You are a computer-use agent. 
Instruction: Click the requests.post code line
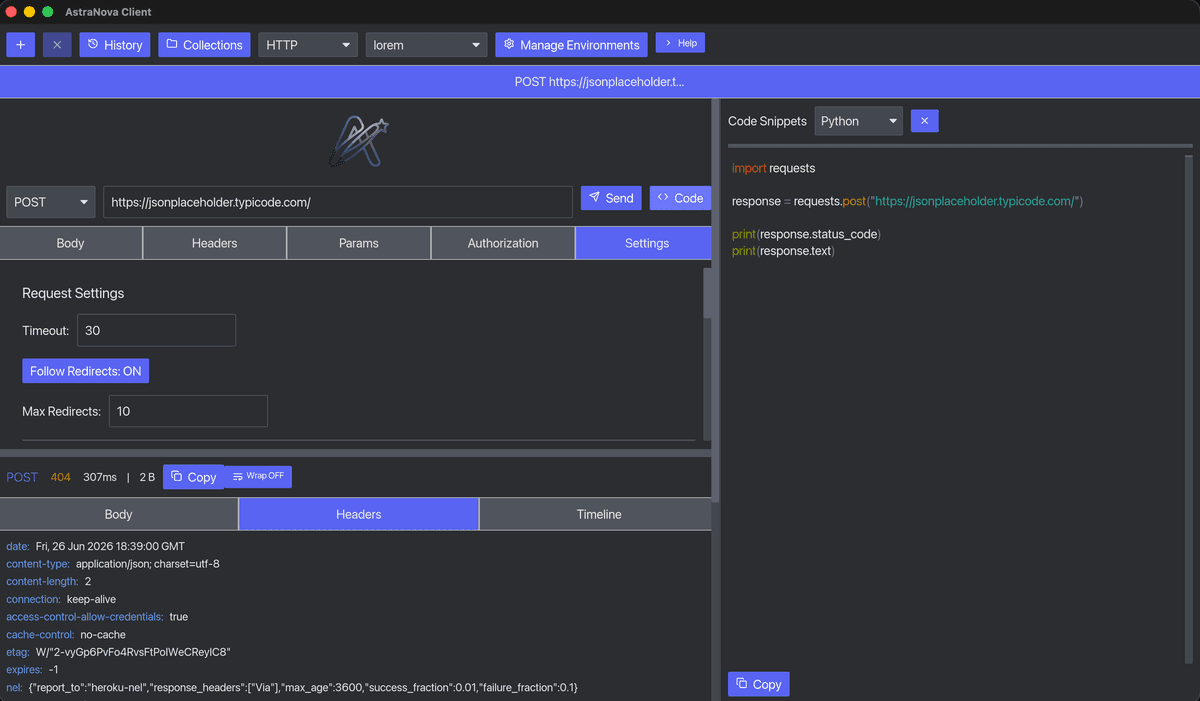pyautogui.click(x=908, y=201)
